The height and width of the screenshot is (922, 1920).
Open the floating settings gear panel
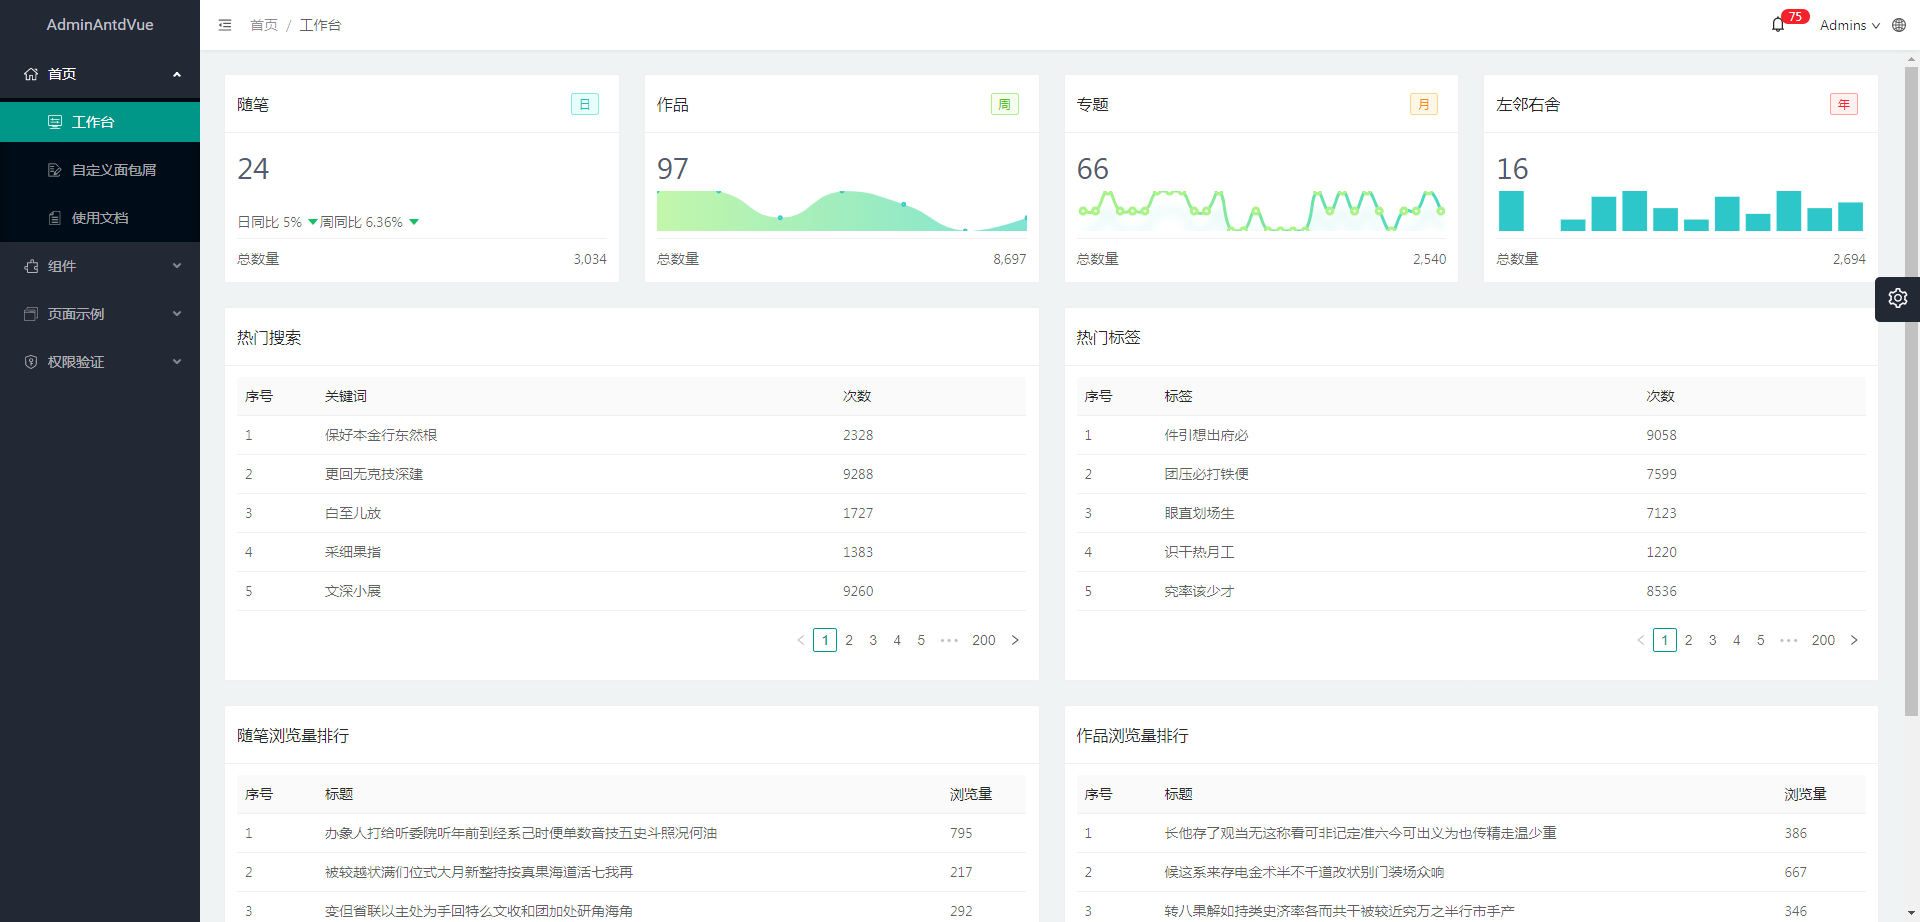pyautogui.click(x=1897, y=298)
